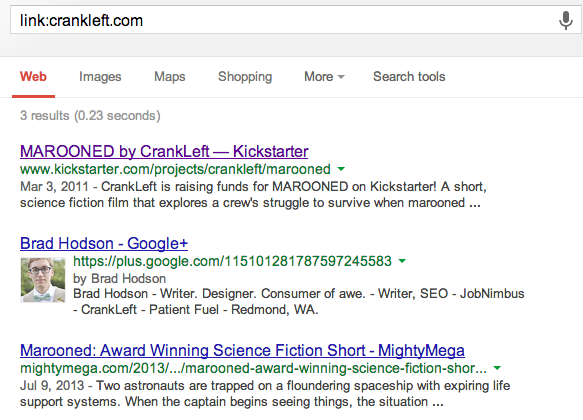Open the Marooned MightyMega result link
The image size is (583, 420).
coord(242,350)
